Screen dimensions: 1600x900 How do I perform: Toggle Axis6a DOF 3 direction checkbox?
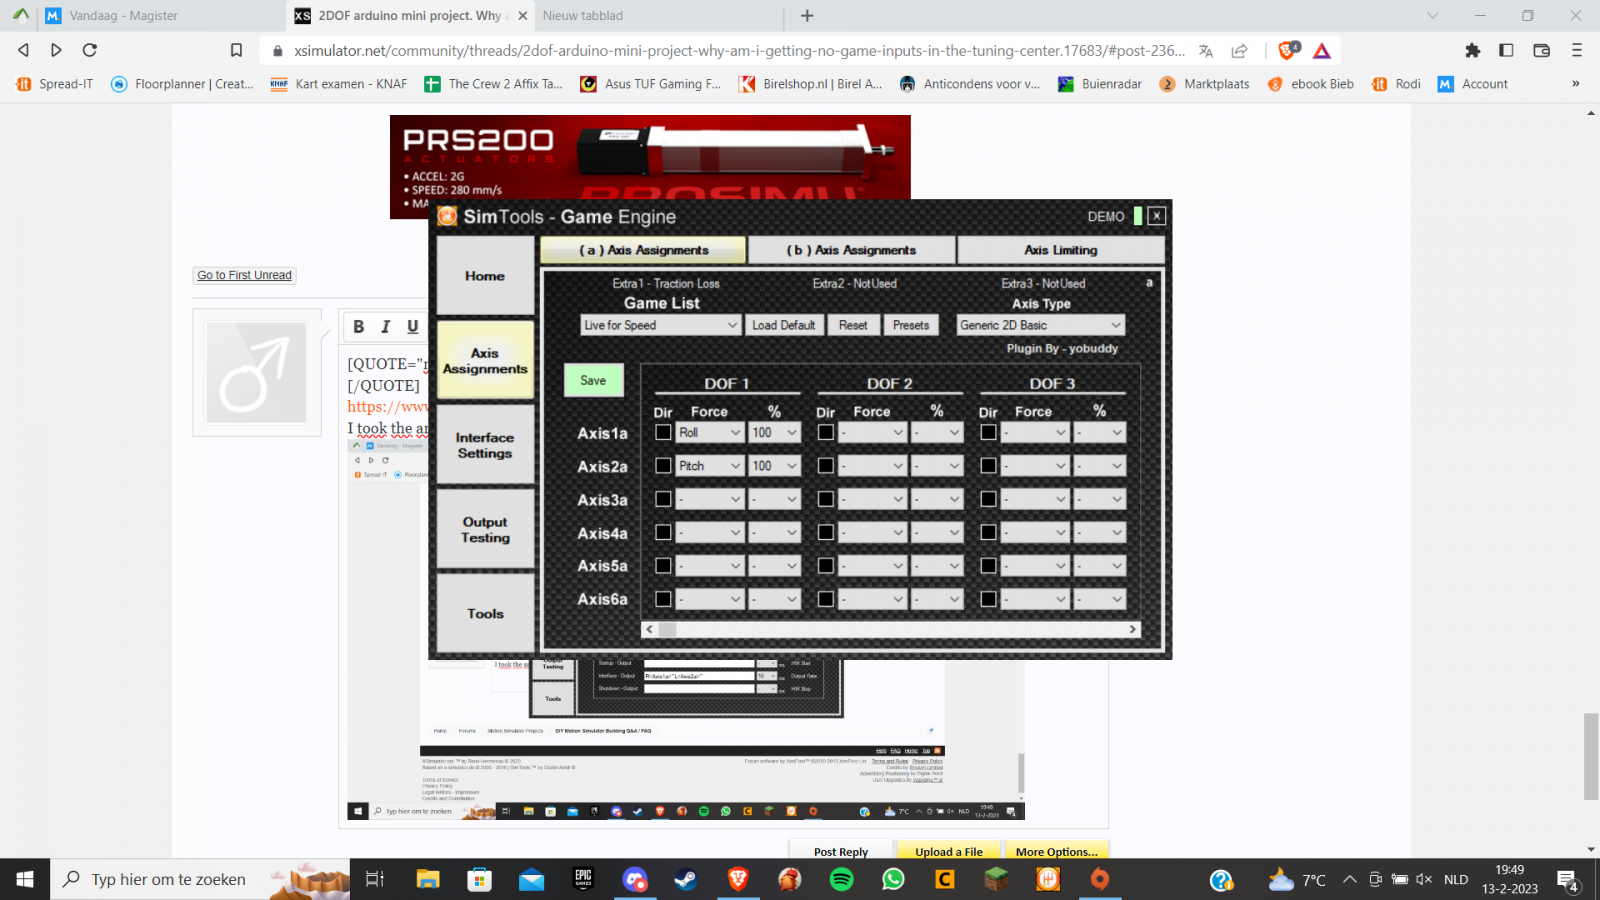pyautogui.click(x=988, y=599)
